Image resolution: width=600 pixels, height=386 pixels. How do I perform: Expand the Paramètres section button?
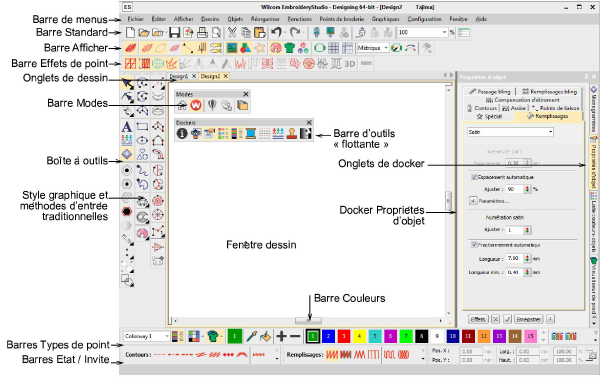473,201
